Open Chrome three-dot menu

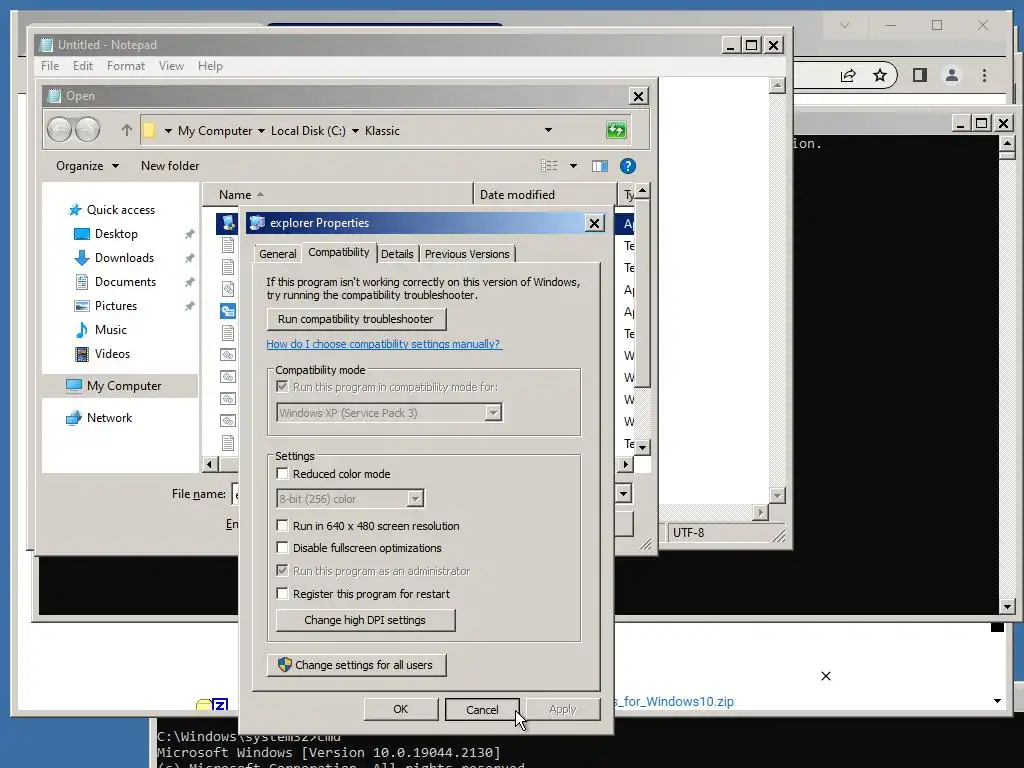pyautogui.click(x=984, y=76)
